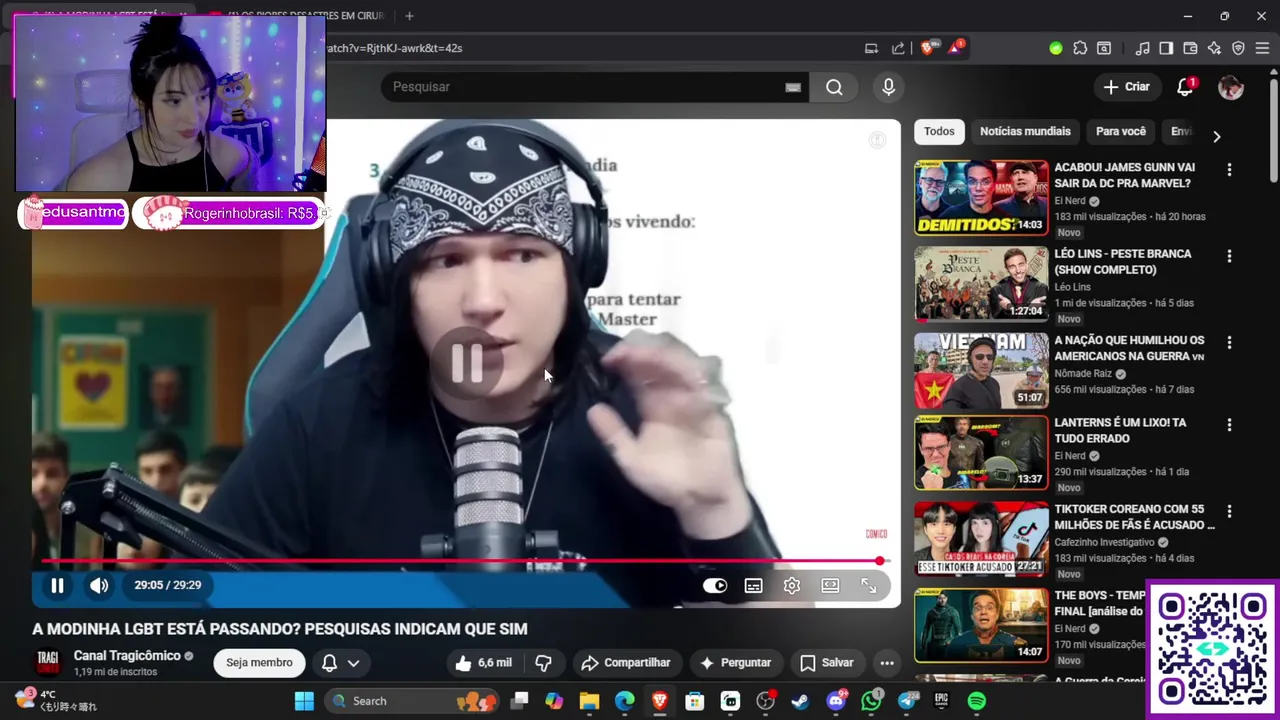Screen dimensions: 1280x720
Task: Open TIKTOKER COREANO COM 55 MILHÕES title
Action: point(1134,517)
